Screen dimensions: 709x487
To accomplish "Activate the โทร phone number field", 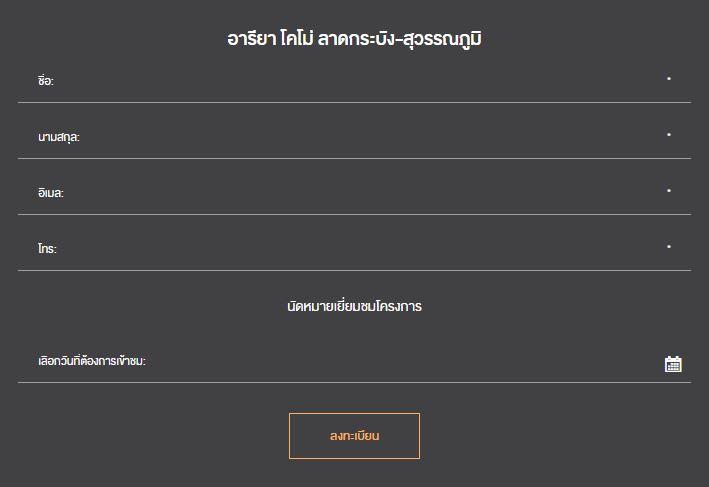I will pos(350,249).
